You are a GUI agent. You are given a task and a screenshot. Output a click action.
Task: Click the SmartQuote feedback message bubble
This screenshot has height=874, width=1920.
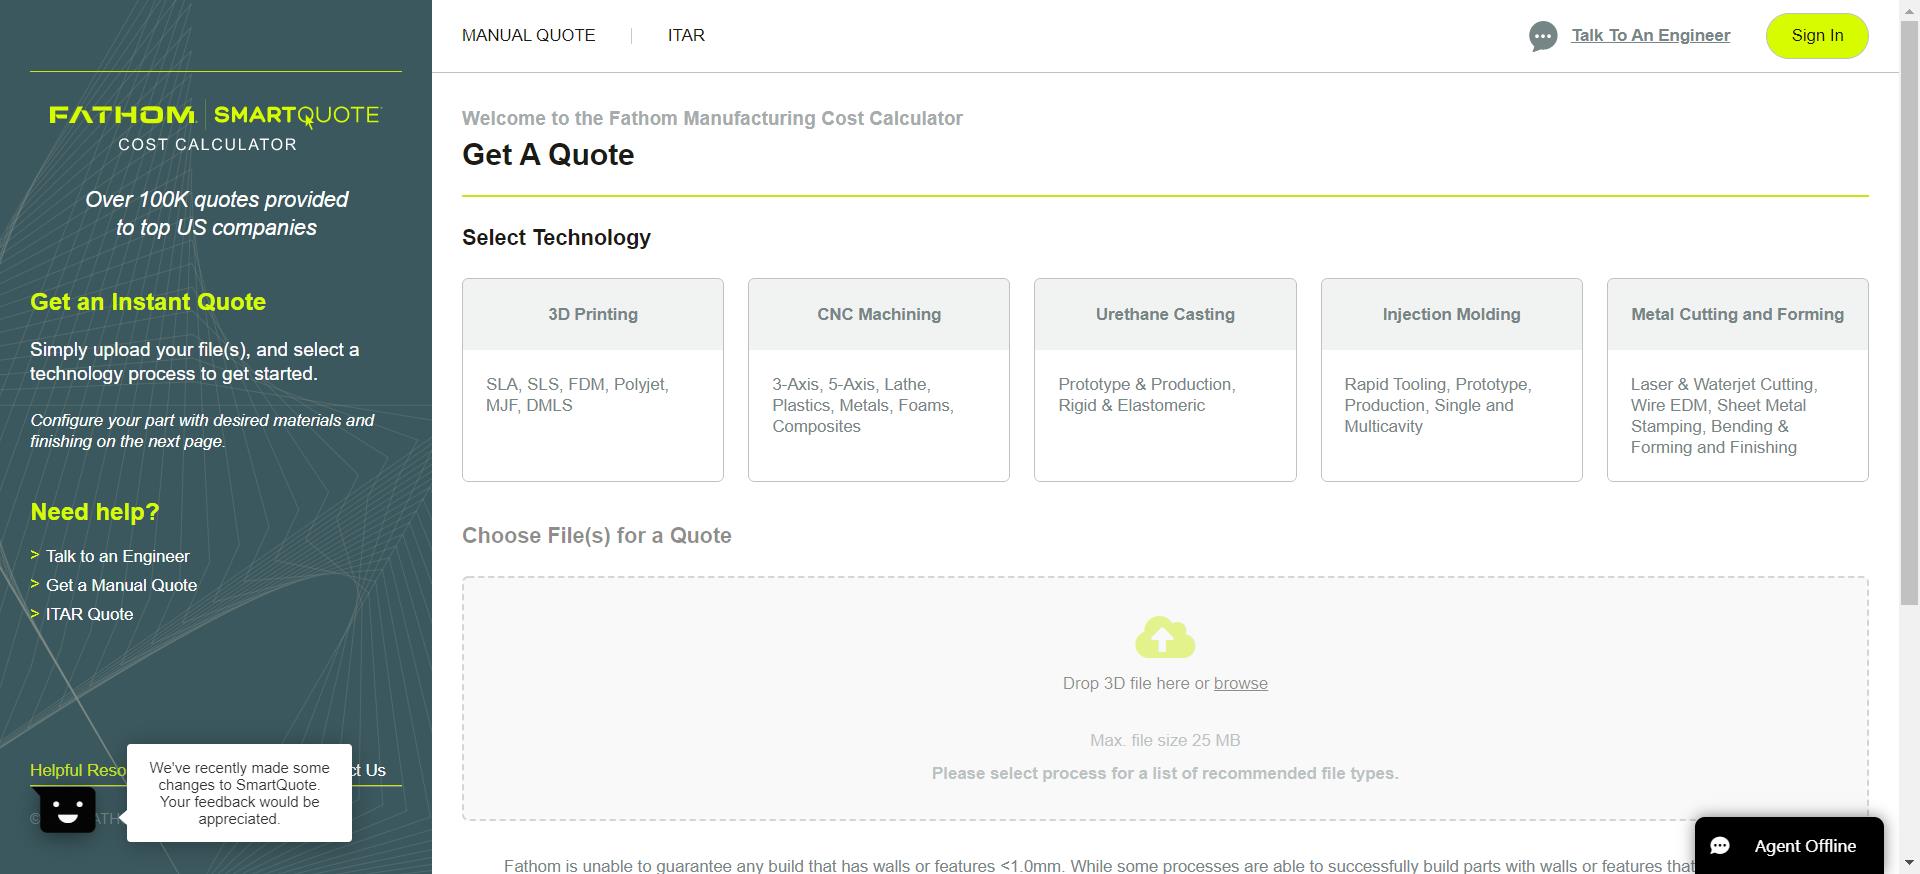pos(239,793)
